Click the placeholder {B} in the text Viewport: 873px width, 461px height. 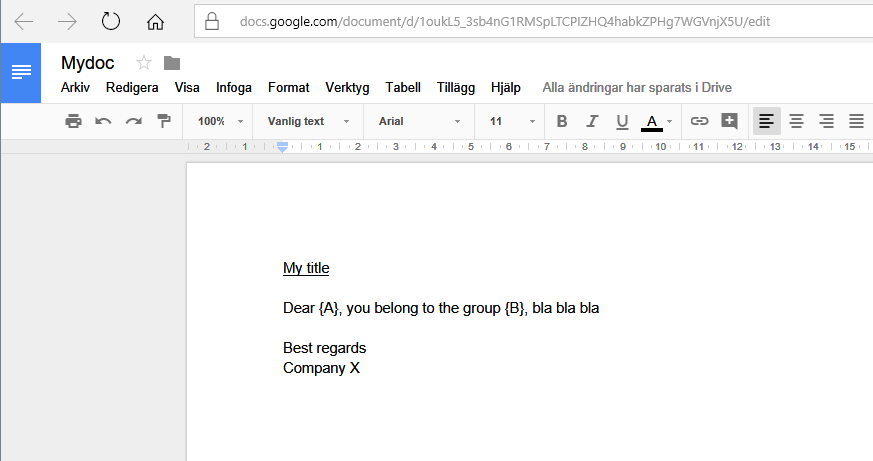coord(515,308)
